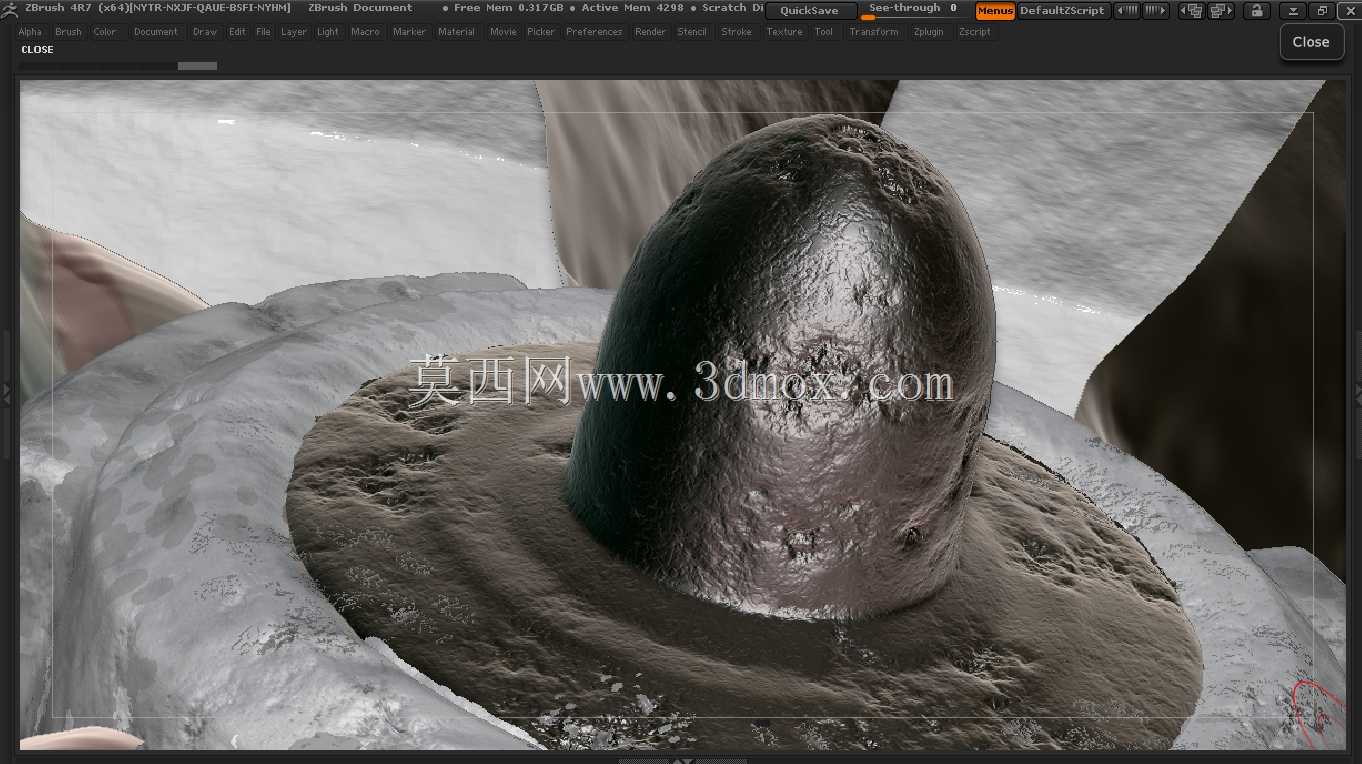Click the ZBrush logo icon
1362x764 pixels.
click(x=9, y=9)
